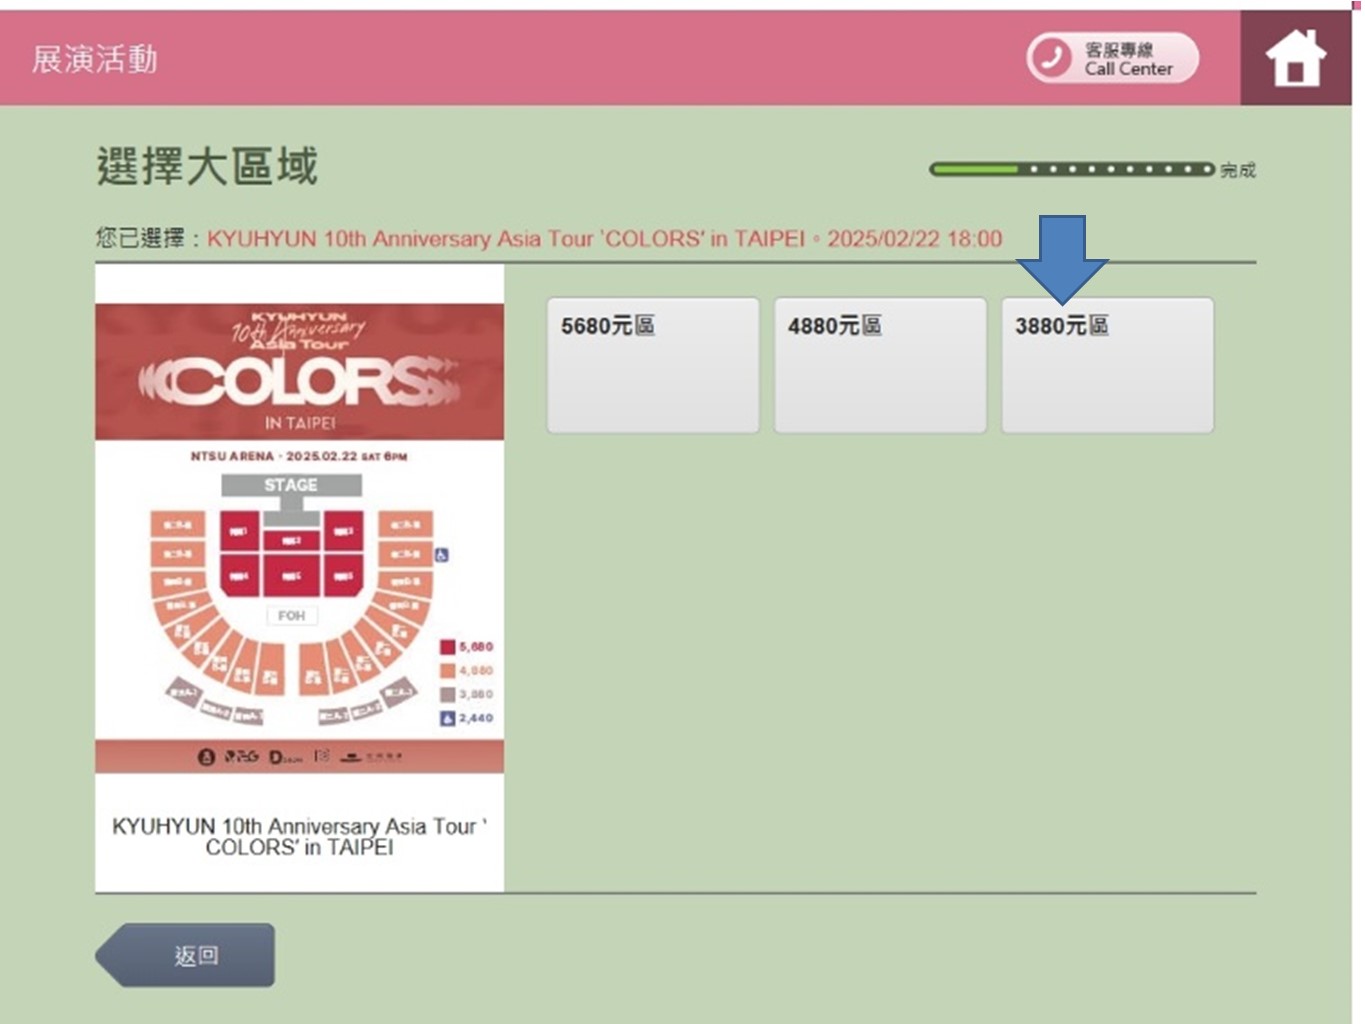Go to the home screen icon
This screenshot has width=1365, height=1024.
(1295, 58)
